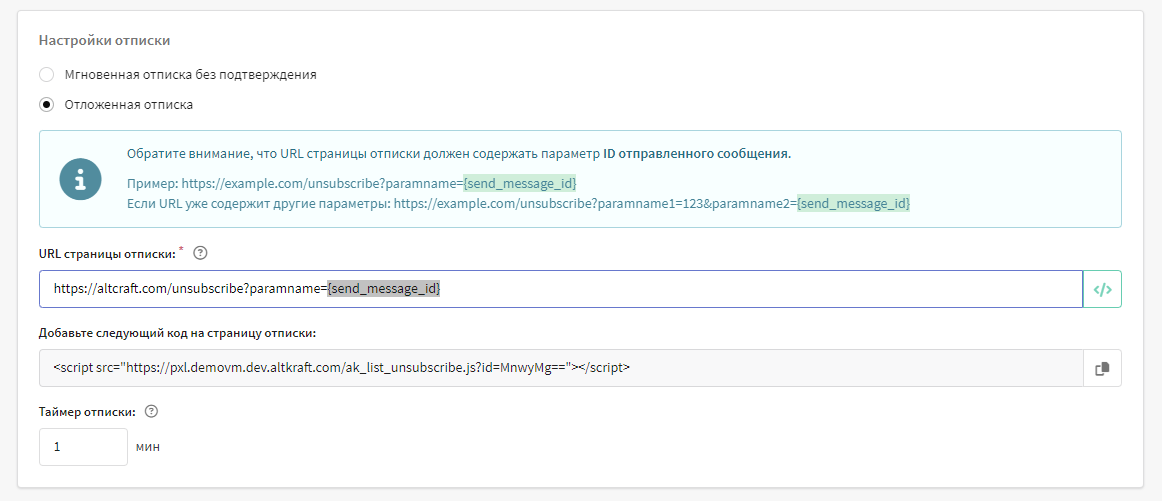Select the 'Отложенная отписка' radio button

tap(47, 105)
